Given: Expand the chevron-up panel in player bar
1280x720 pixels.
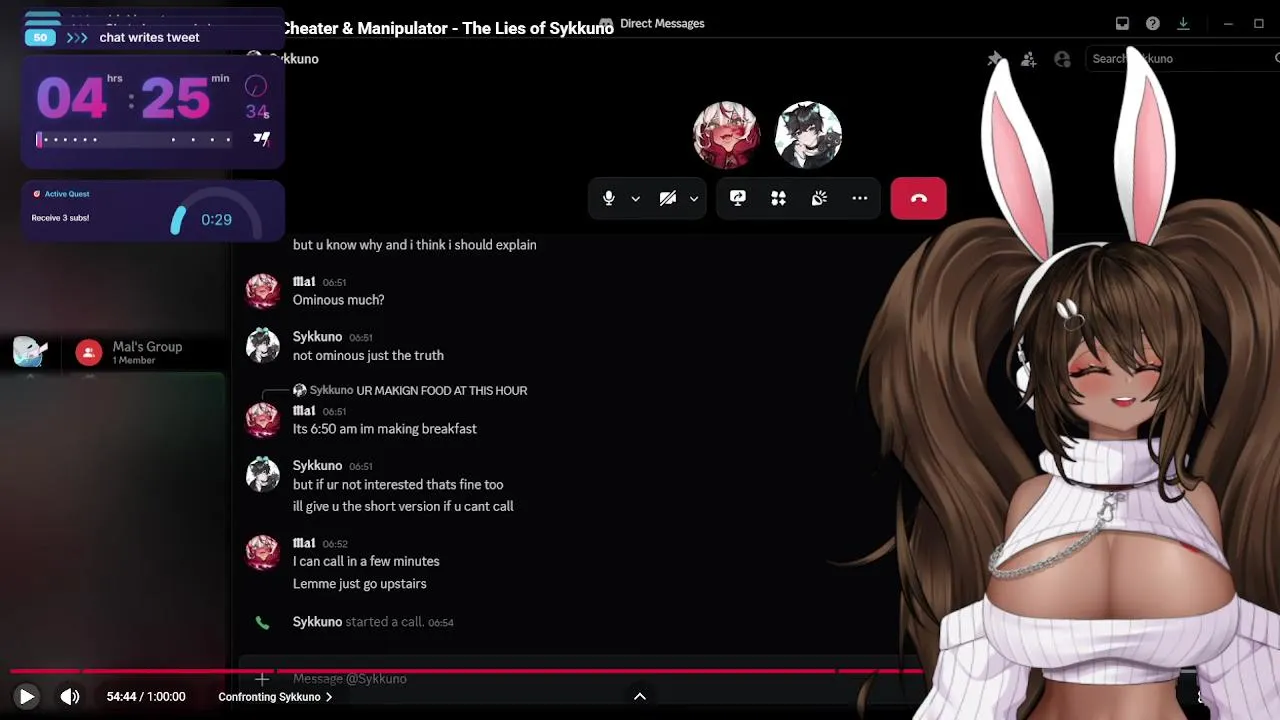Looking at the screenshot, I should pos(640,697).
